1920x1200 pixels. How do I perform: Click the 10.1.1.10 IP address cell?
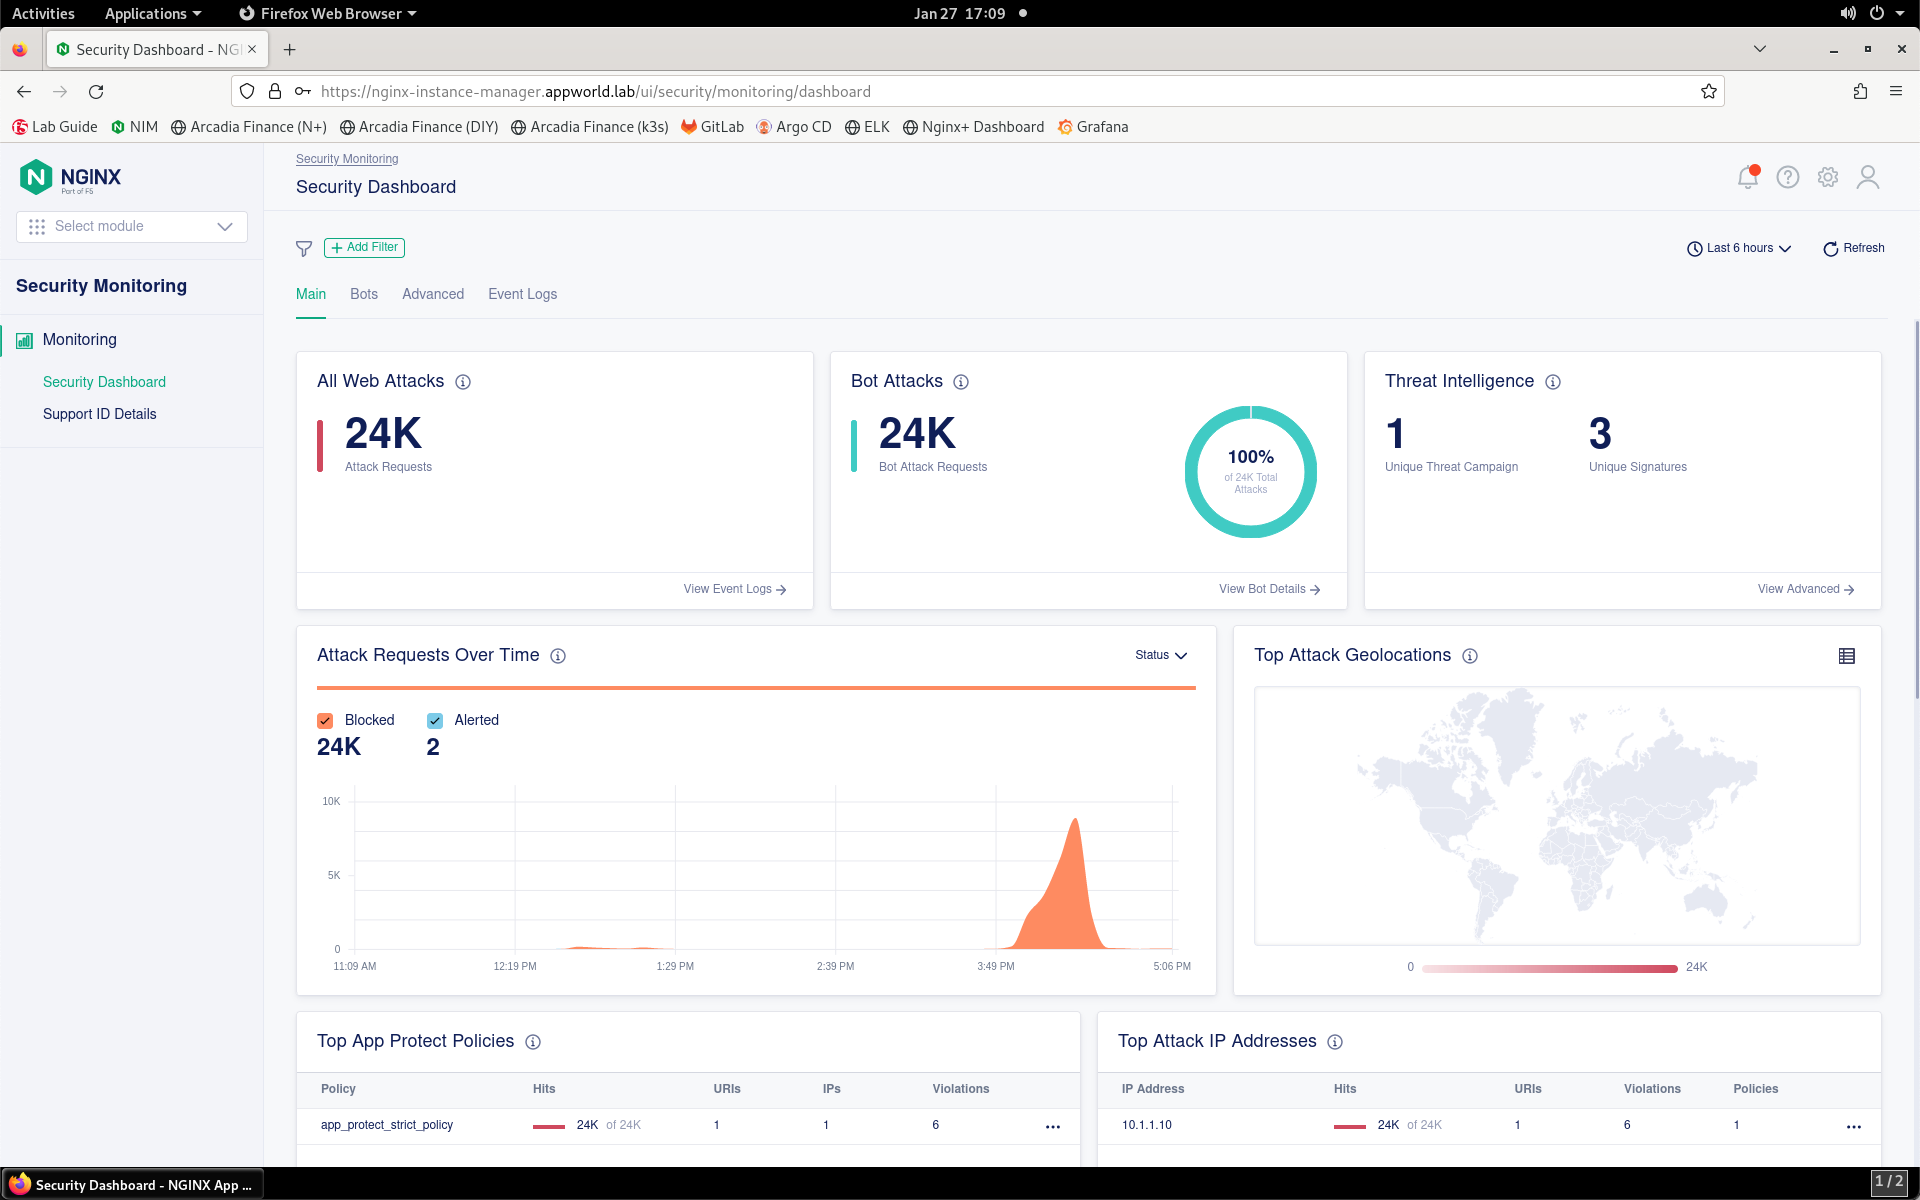pyautogui.click(x=1147, y=1126)
